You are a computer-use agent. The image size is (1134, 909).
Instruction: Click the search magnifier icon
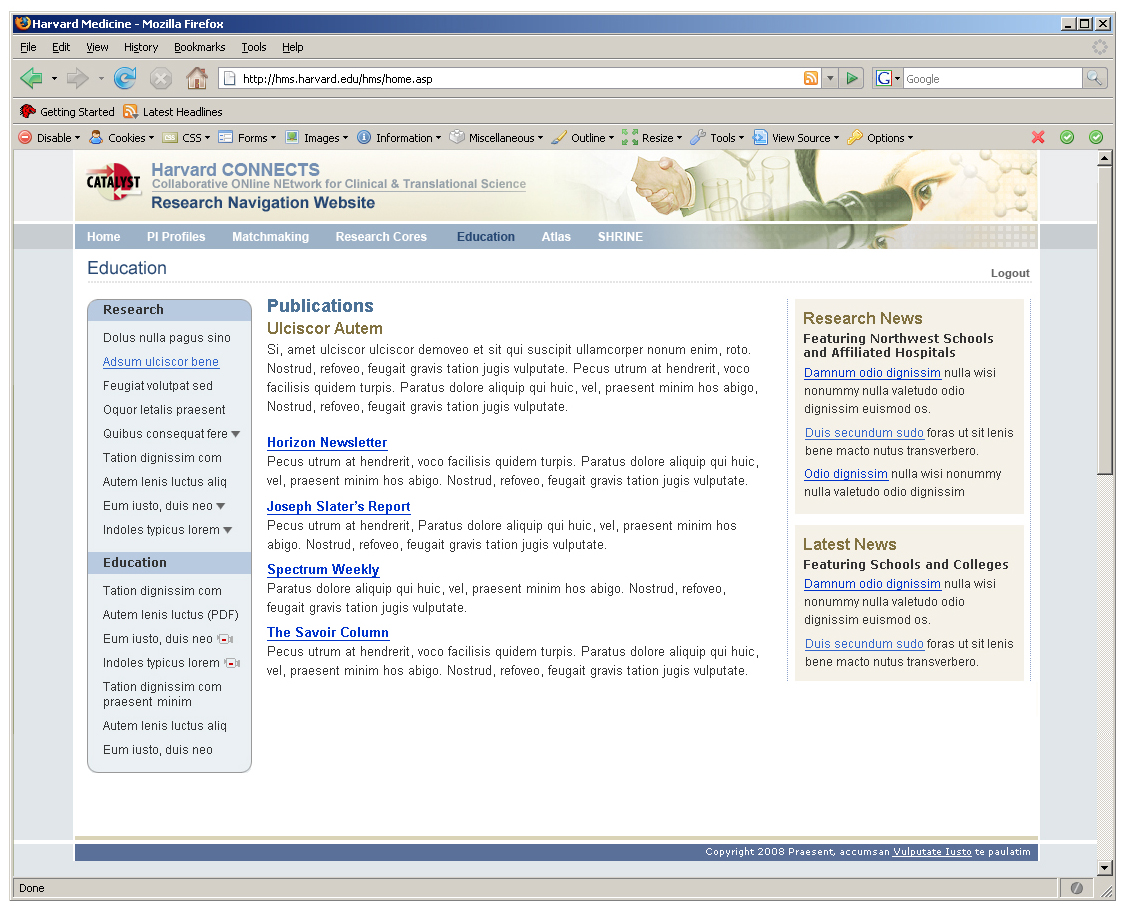pyautogui.click(x=1094, y=78)
